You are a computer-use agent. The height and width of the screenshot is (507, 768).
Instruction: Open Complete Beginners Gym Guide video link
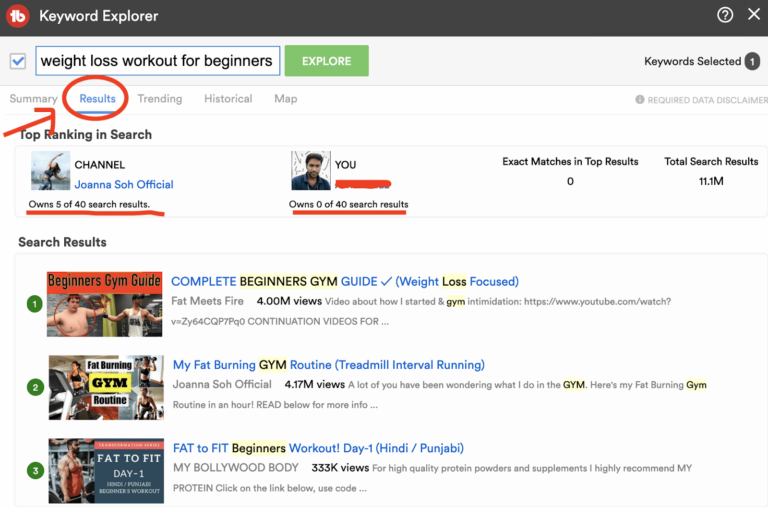(x=345, y=282)
